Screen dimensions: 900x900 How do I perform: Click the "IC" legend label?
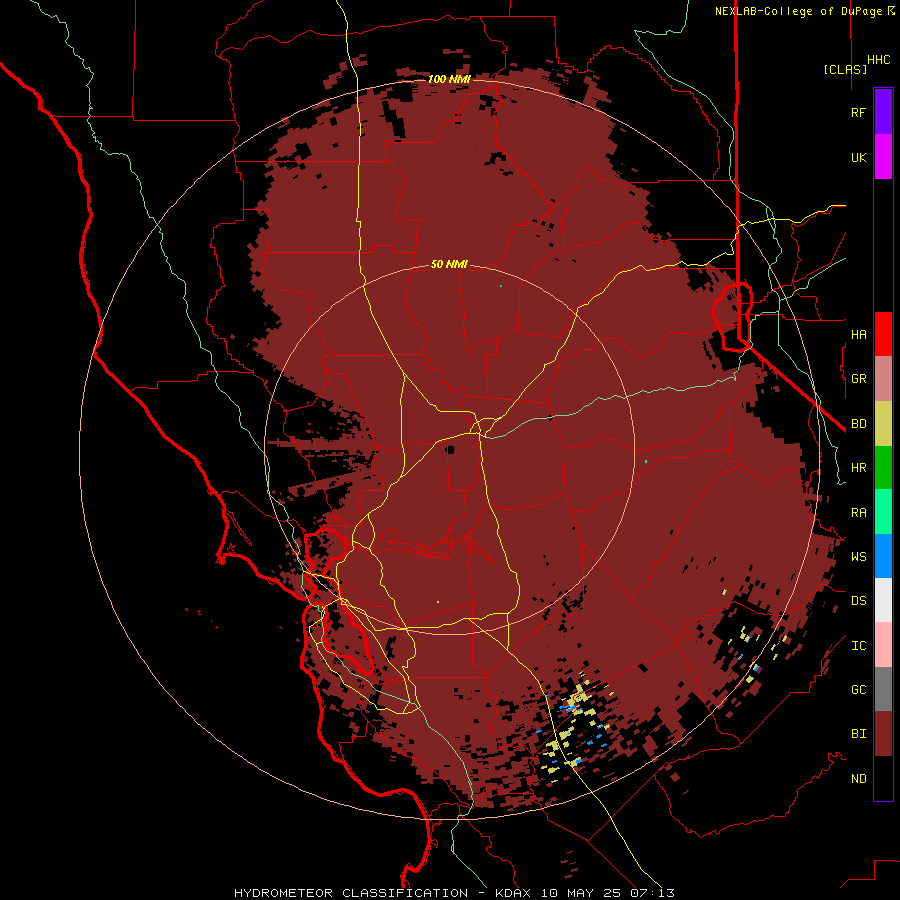pos(858,646)
